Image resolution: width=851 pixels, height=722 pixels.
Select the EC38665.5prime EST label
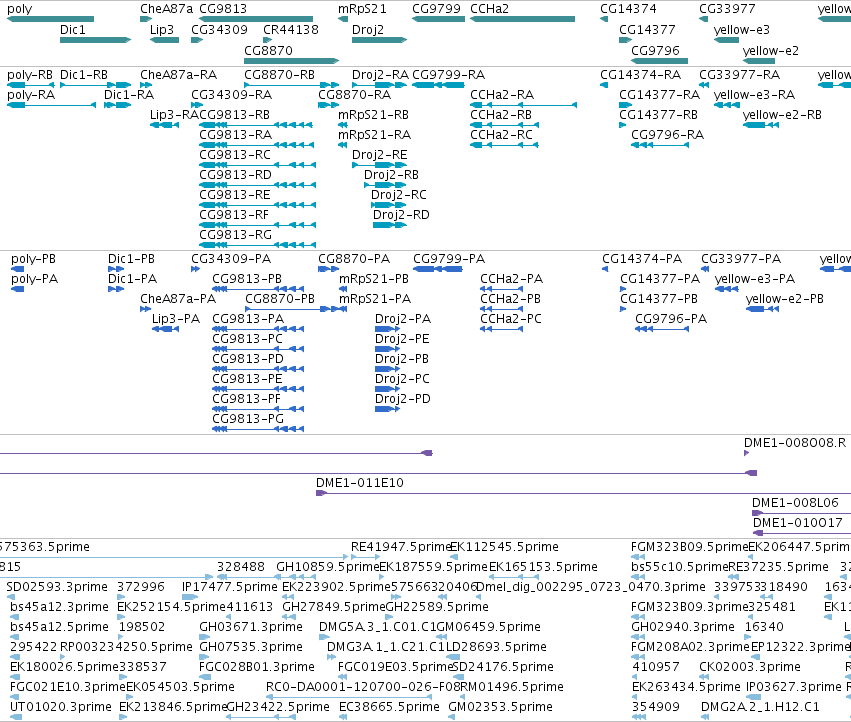click(x=389, y=707)
